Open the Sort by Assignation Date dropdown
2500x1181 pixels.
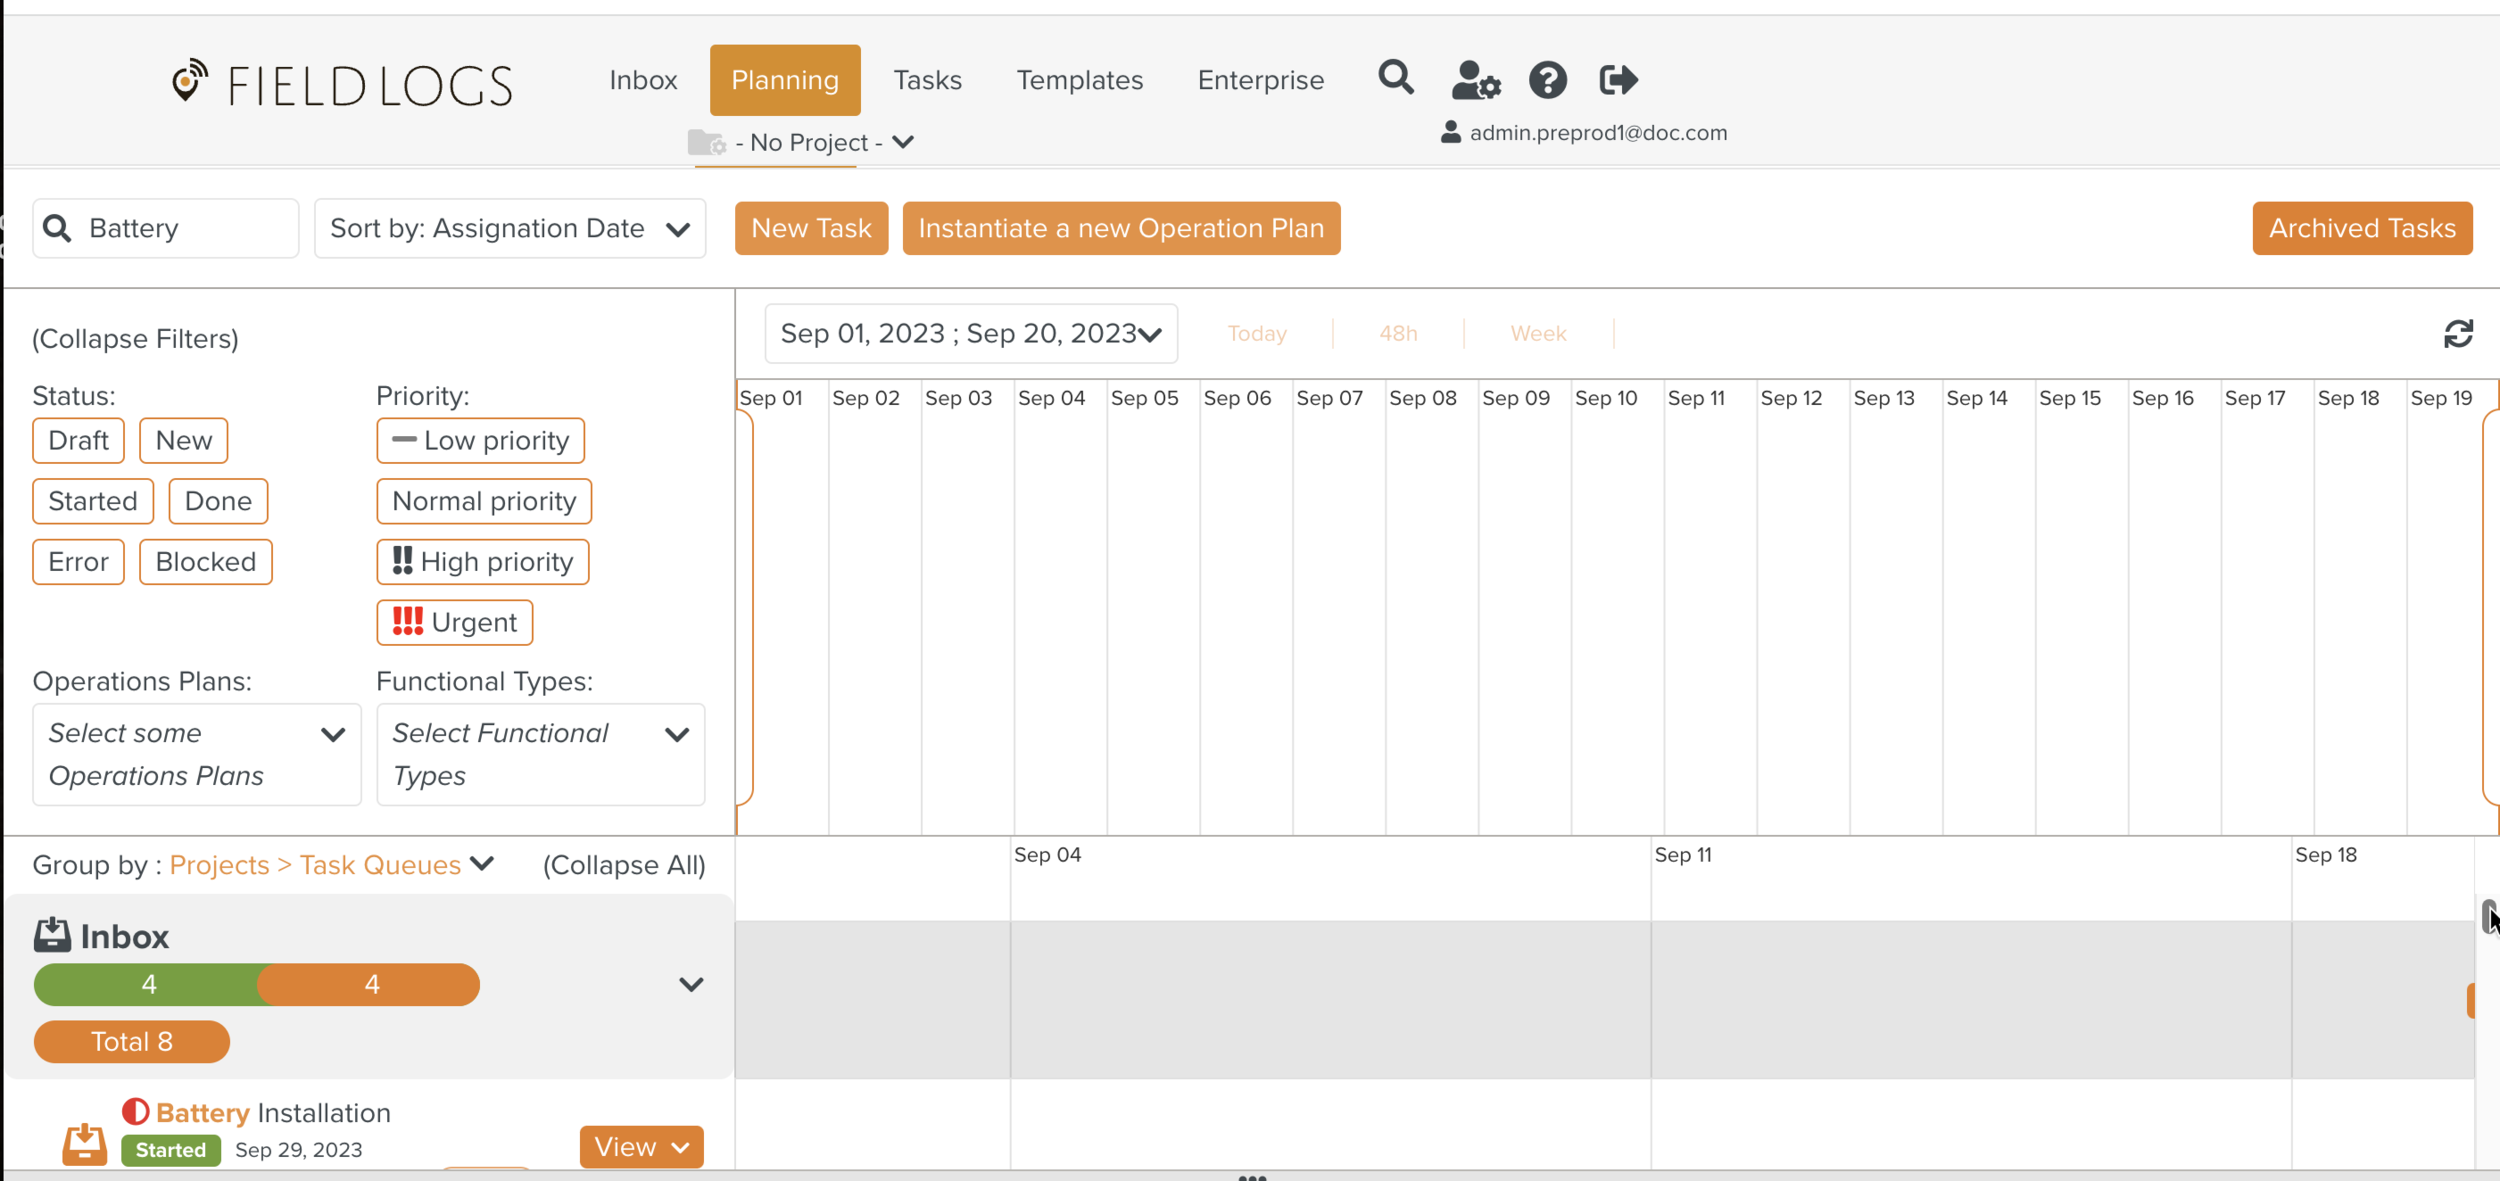click(x=510, y=229)
